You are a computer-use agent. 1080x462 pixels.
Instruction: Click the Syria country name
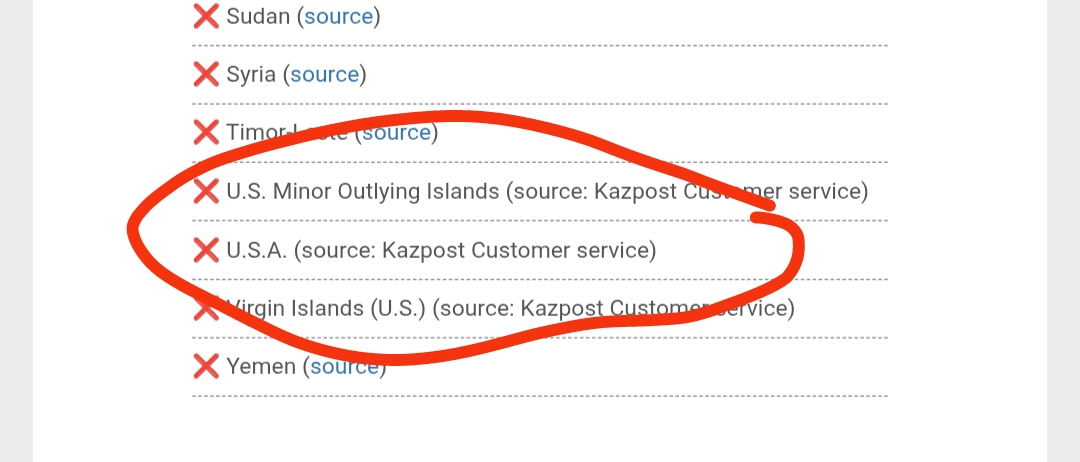[x=251, y=74]
